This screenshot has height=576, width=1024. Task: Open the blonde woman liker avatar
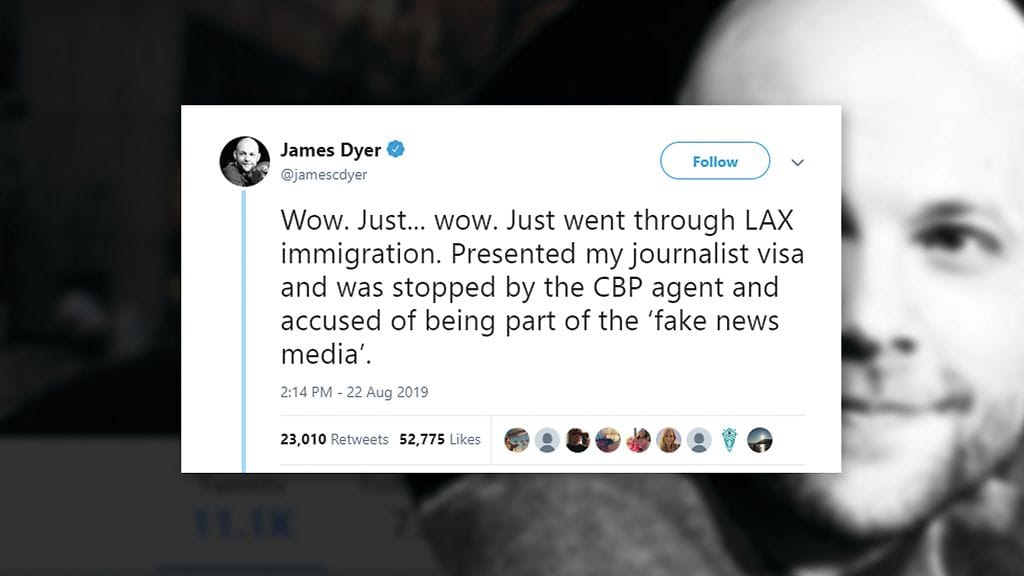click(669, 440)
